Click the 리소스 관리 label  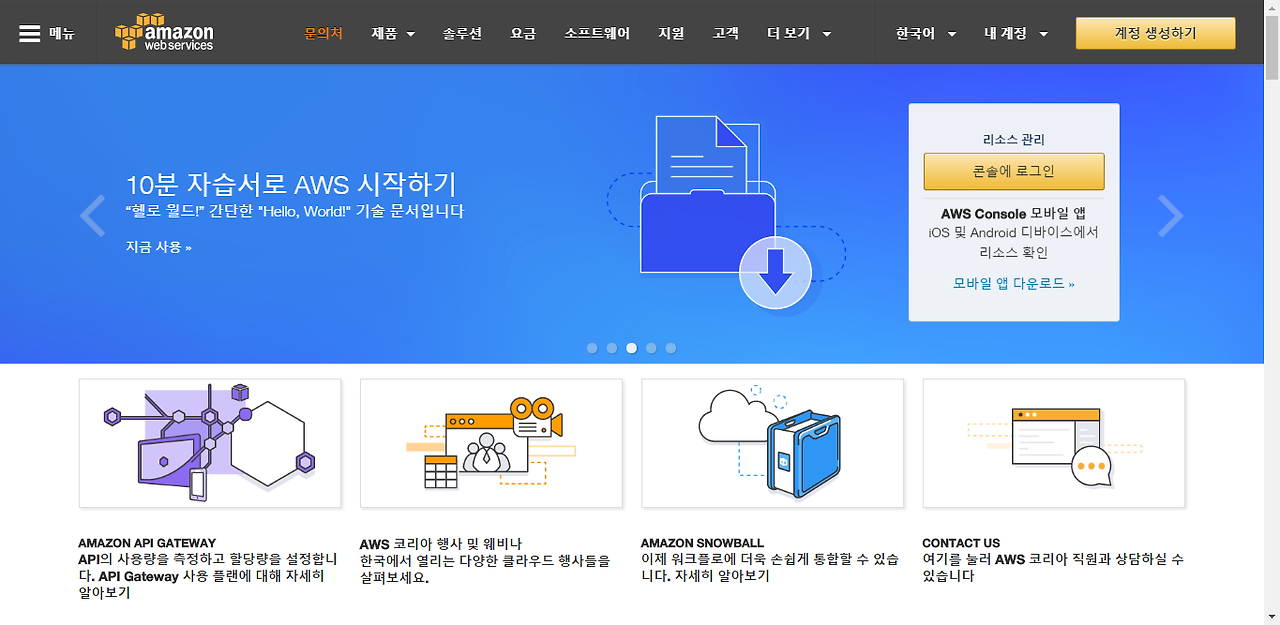click(x=1013, y=140)
